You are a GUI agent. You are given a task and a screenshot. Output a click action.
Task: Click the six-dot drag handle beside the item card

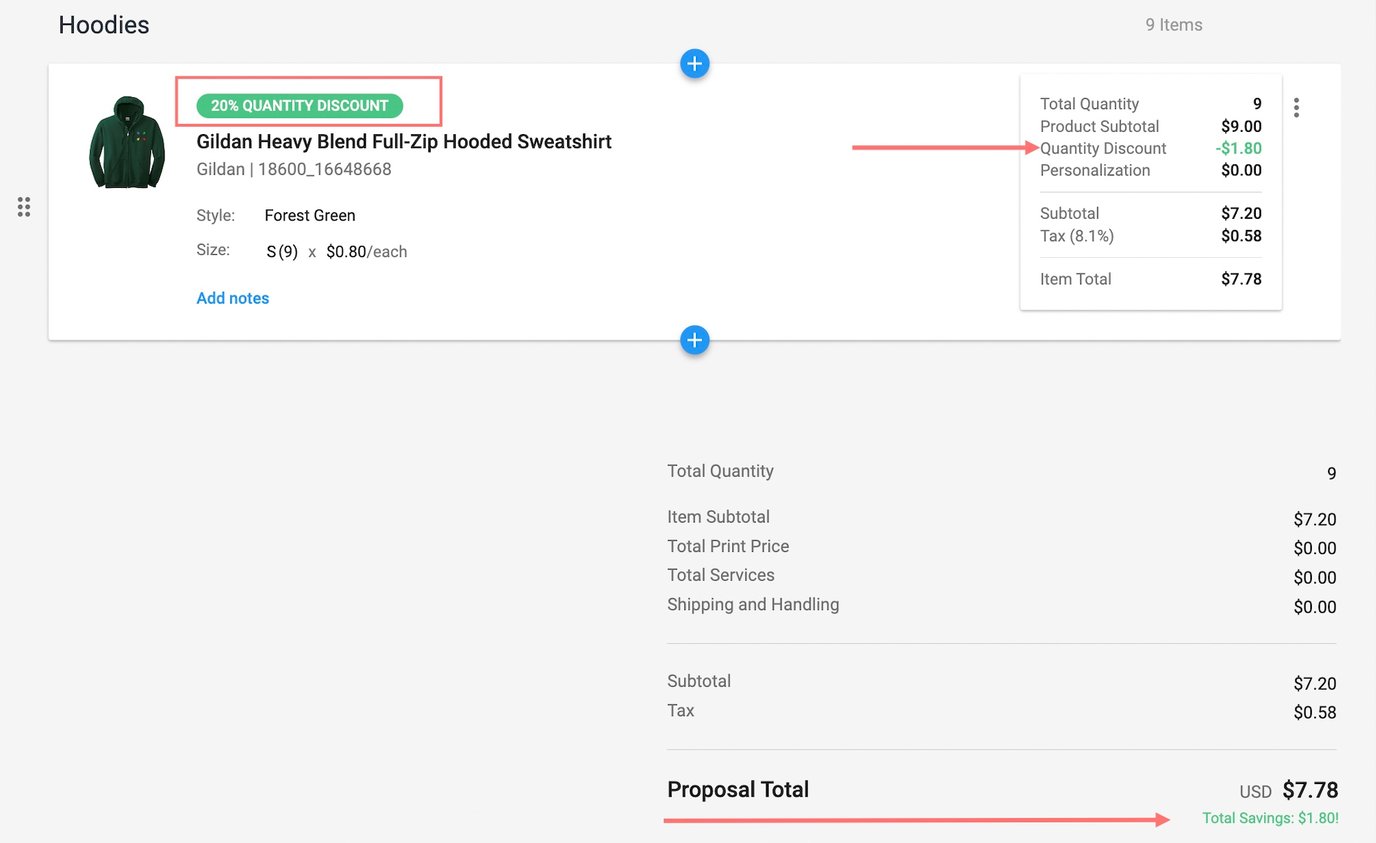tap(24, 207)
